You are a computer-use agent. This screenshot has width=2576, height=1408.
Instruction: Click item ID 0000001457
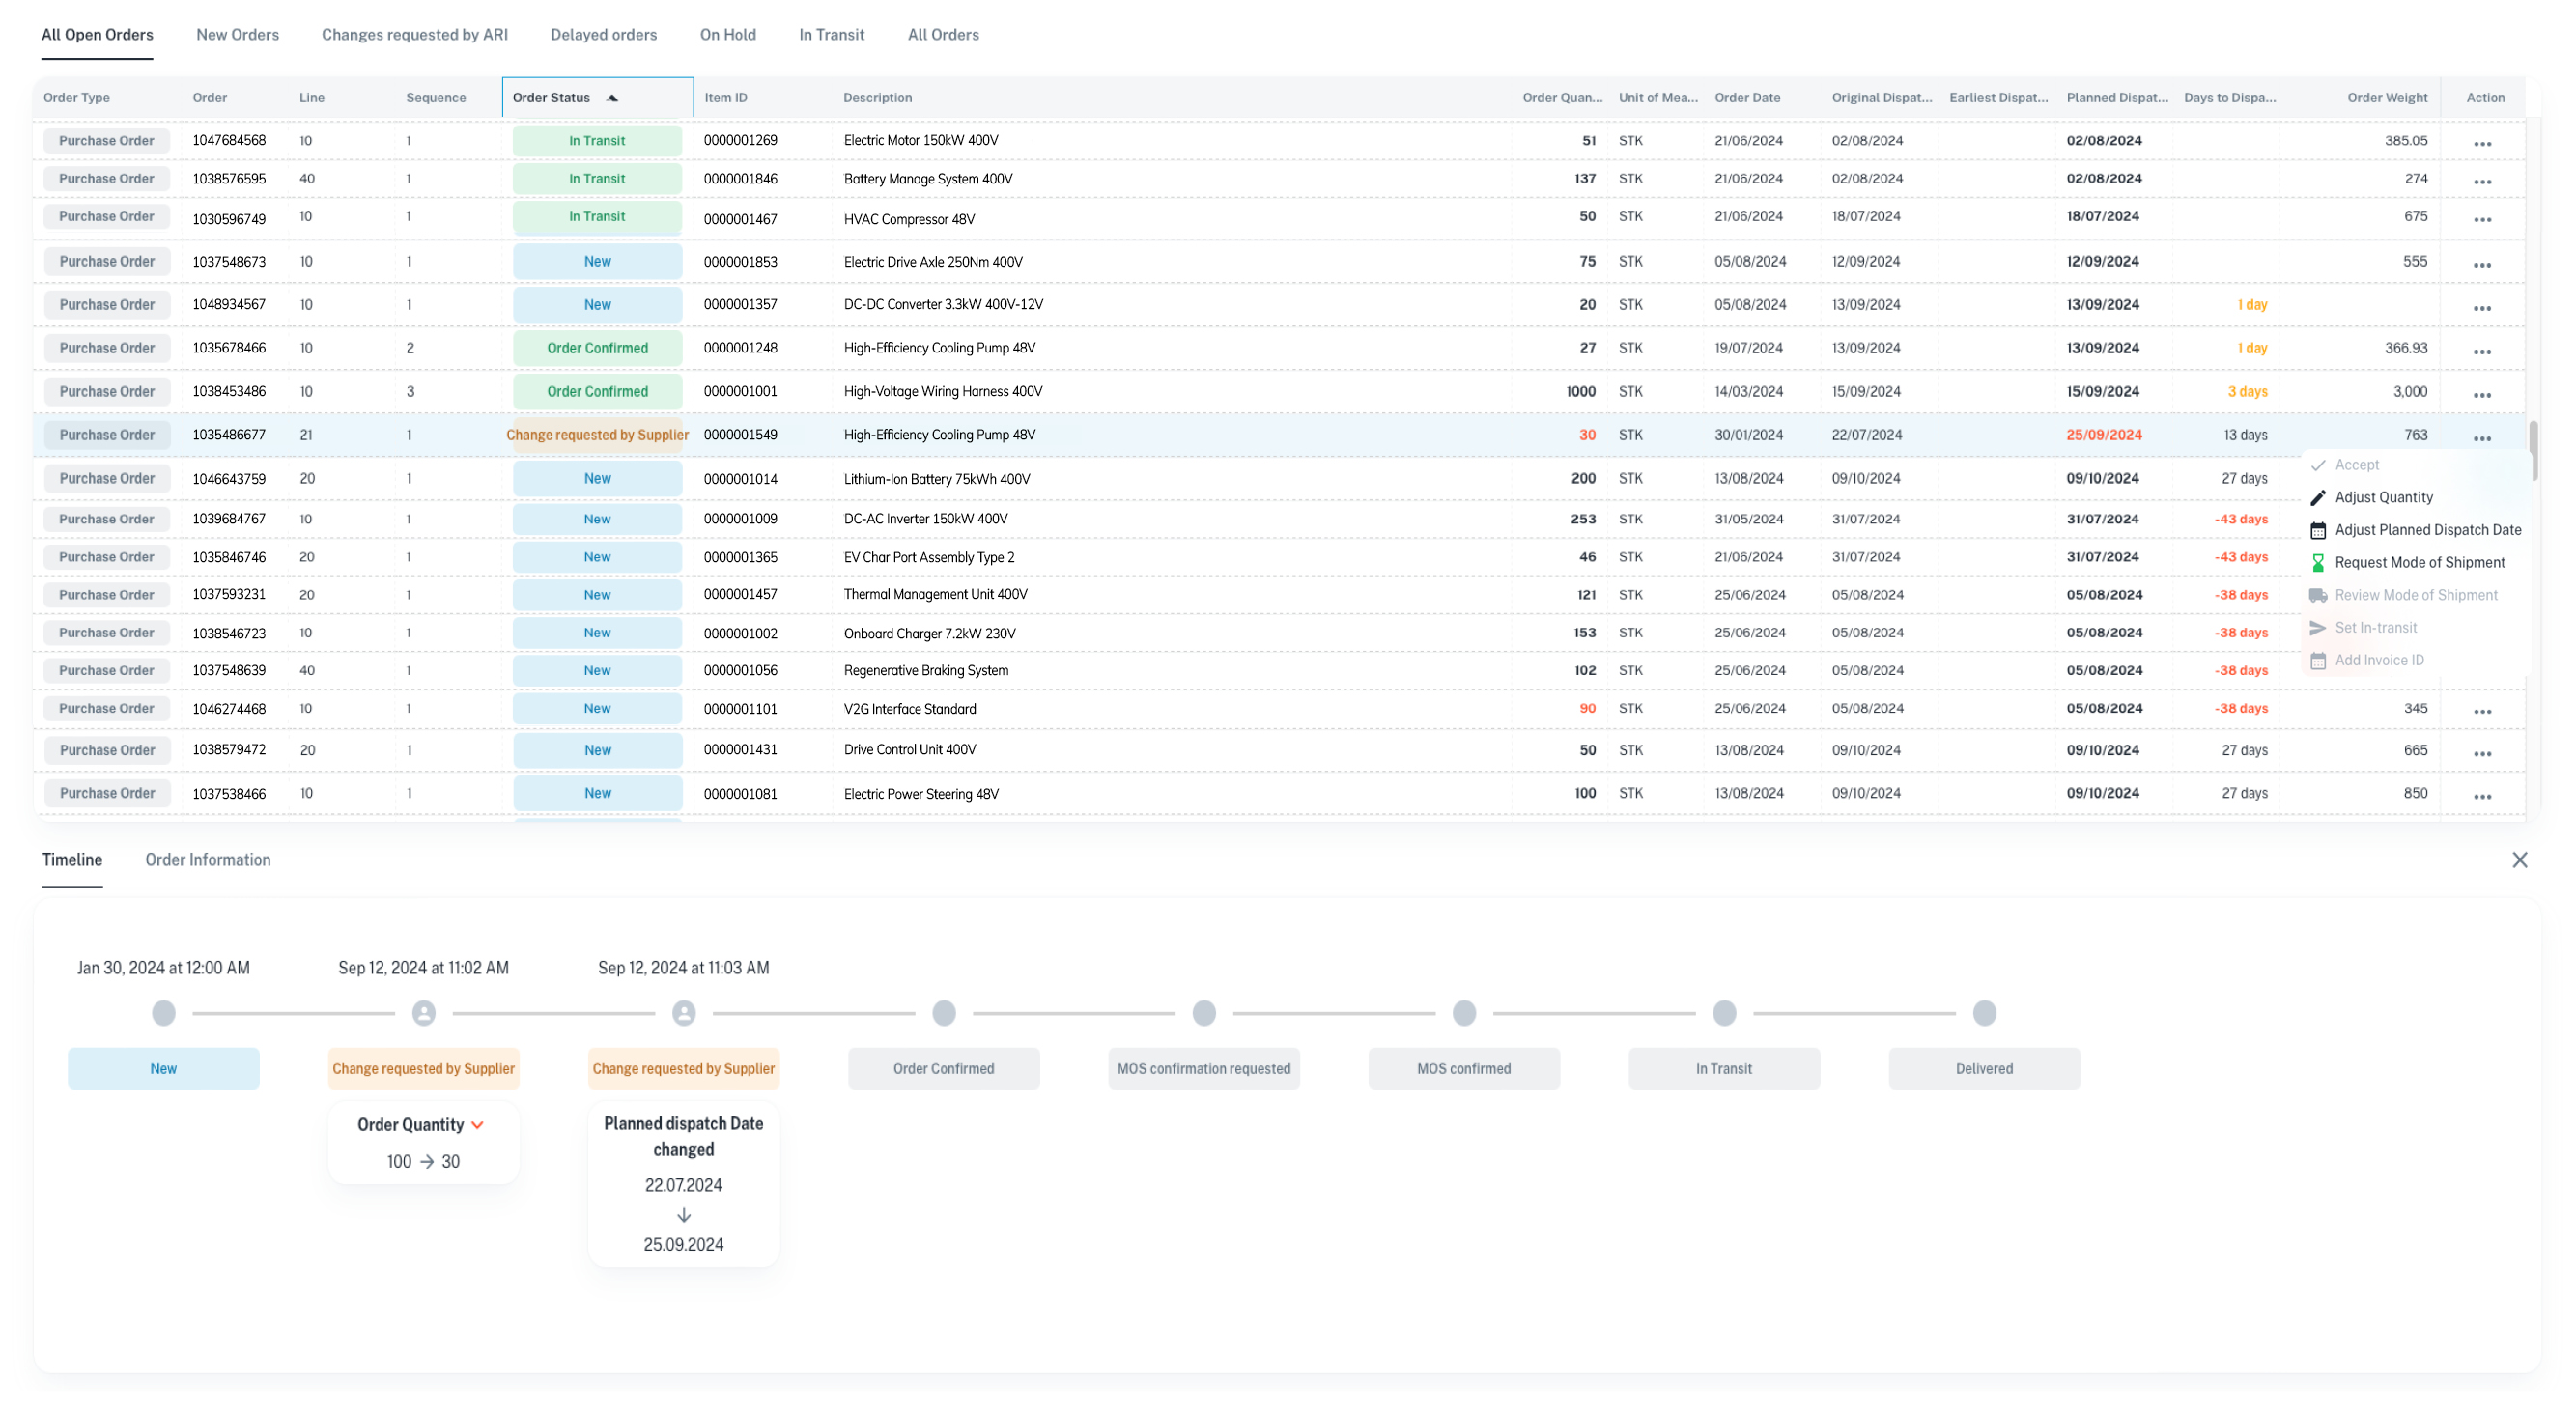(x=740, y=594)
